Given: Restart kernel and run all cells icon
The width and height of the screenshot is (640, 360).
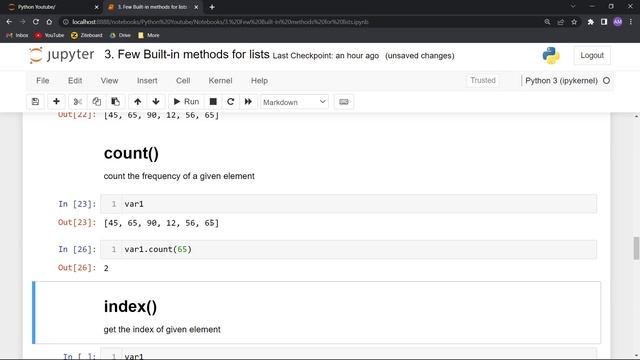Looking at the screenshot, I should (248, 102).
